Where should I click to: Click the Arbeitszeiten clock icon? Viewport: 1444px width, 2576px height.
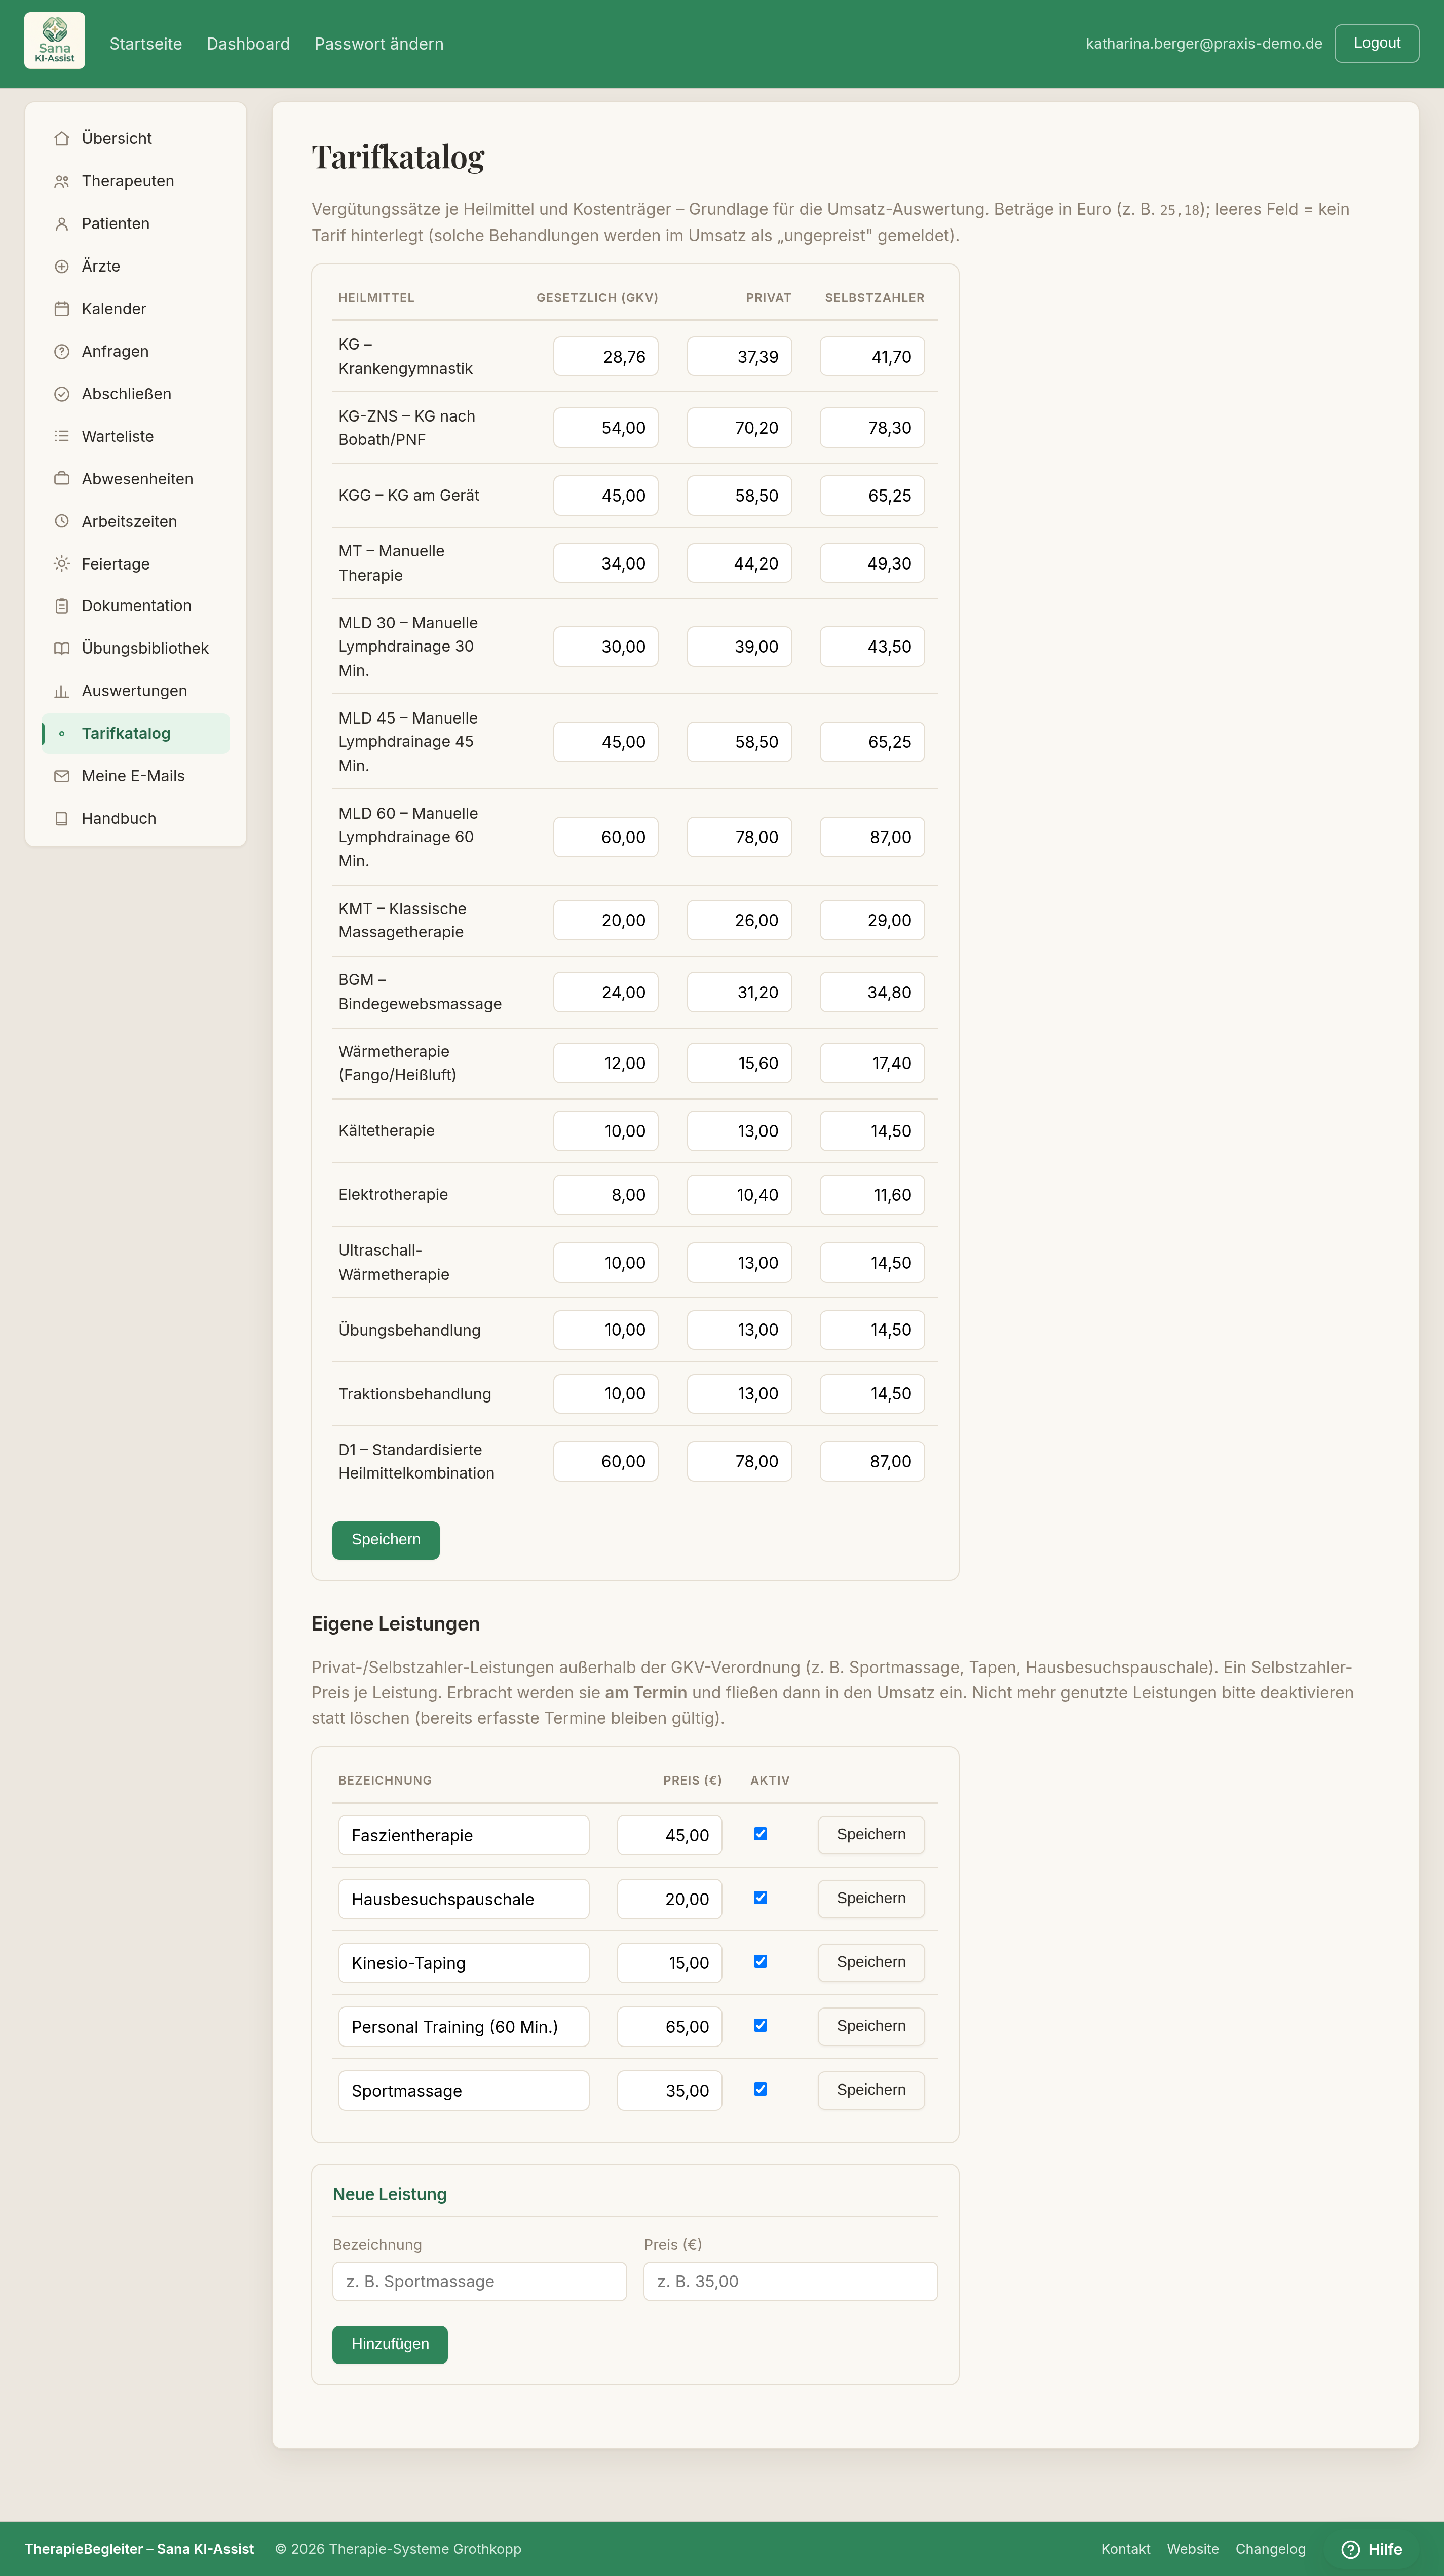(x=62, y=521)
